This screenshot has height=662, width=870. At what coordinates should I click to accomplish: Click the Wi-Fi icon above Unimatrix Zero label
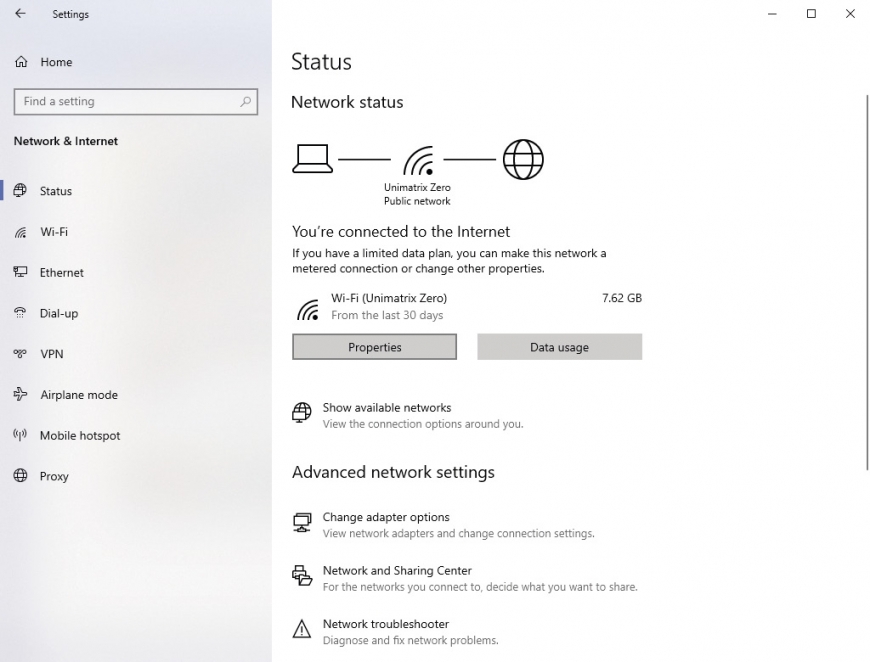click(419, 160)
